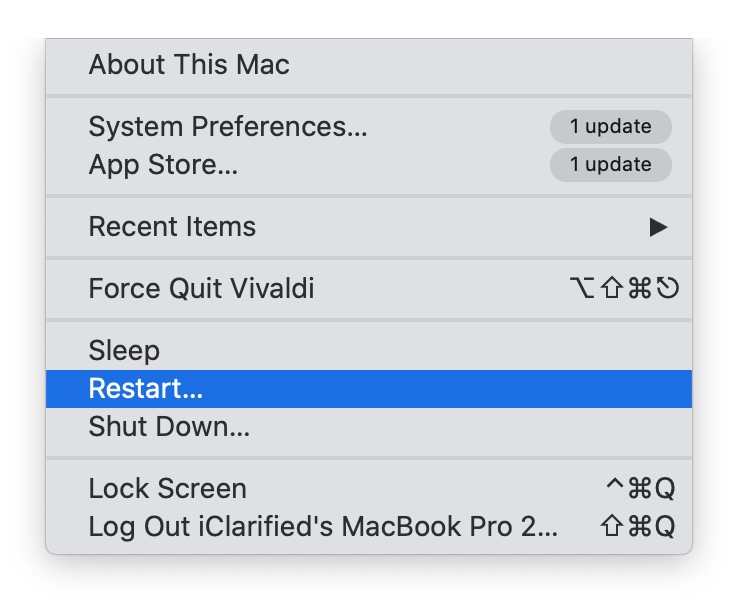The width and height of the screenshot is (738, 608).
Task: Select the Recent Items entry
Action: tap(172, 227)
